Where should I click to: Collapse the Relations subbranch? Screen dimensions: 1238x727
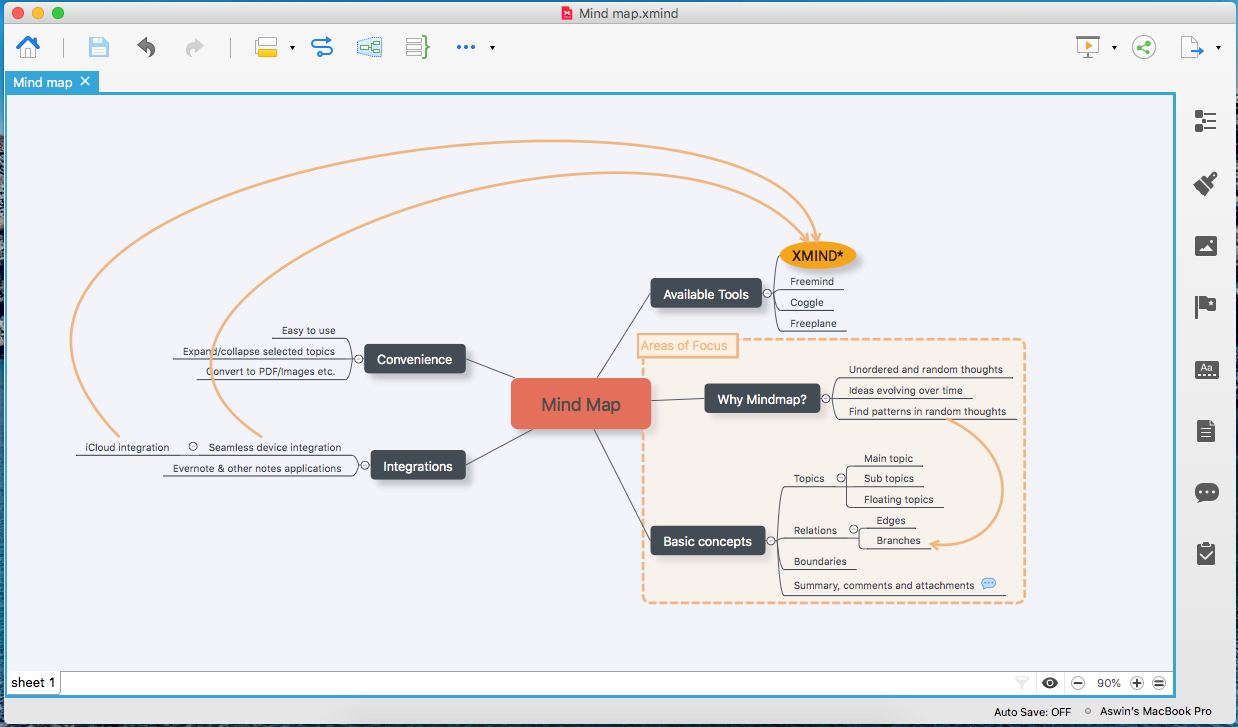click(x=853, y=530)
